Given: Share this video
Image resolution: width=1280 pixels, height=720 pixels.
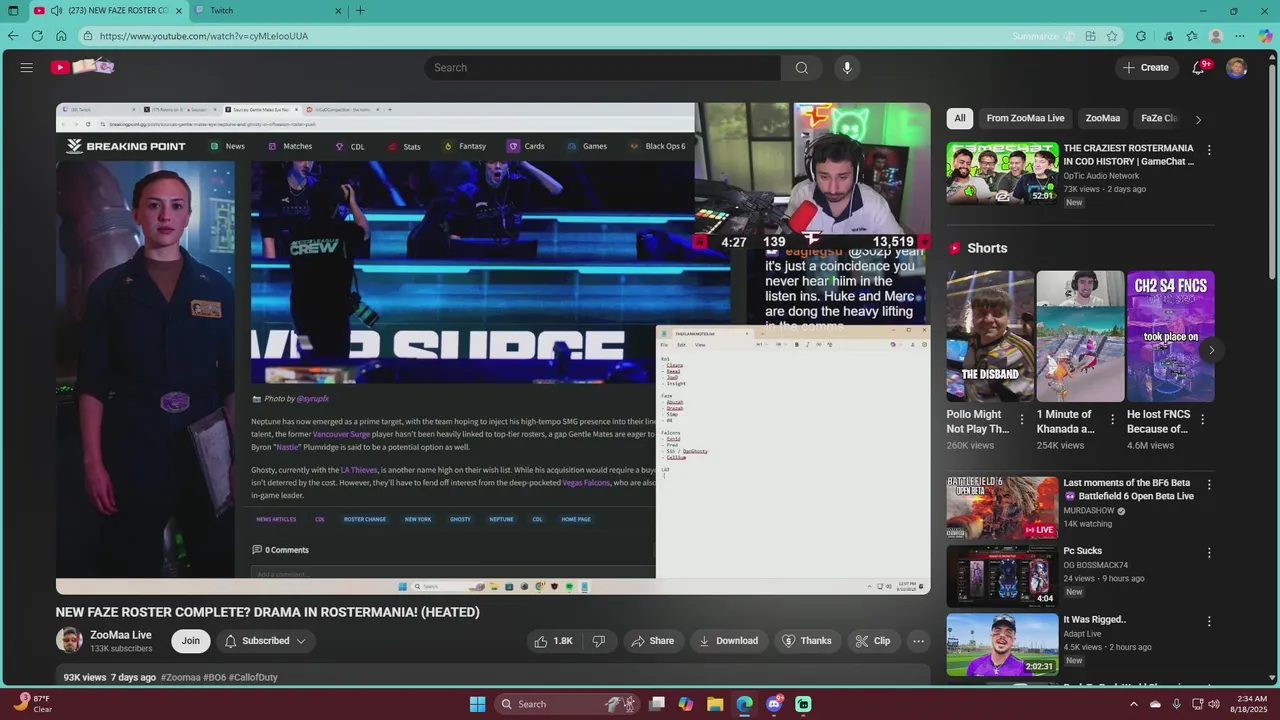Looking at the screenshot, I should (651, 641).
